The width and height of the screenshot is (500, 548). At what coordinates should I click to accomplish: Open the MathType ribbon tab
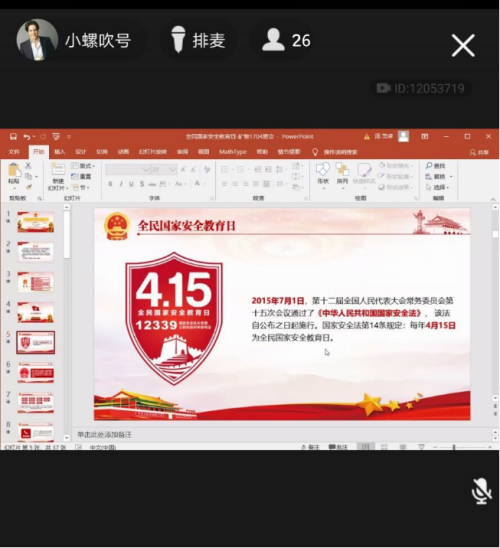point(233,152)
